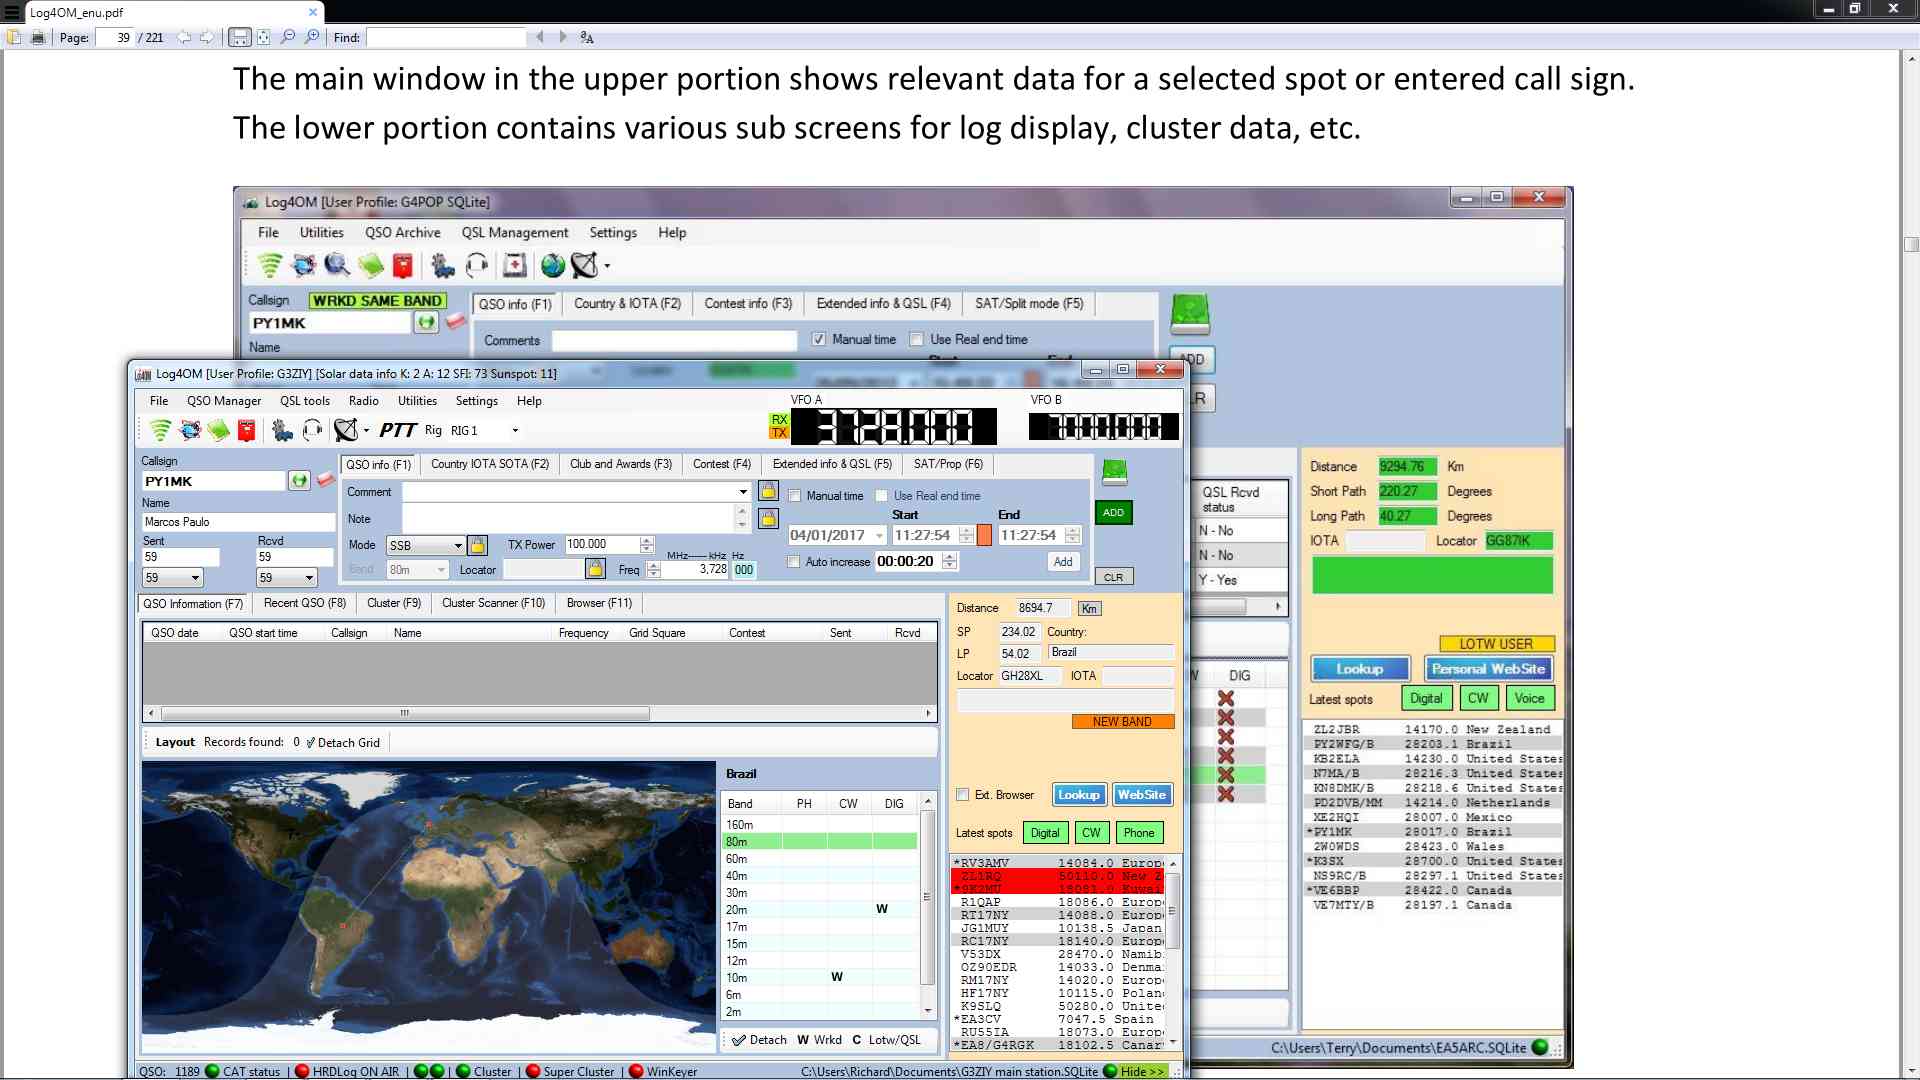
Task: Click red mailbox icon in G3ZIY toolbar
Action: (x=247, y=430)
